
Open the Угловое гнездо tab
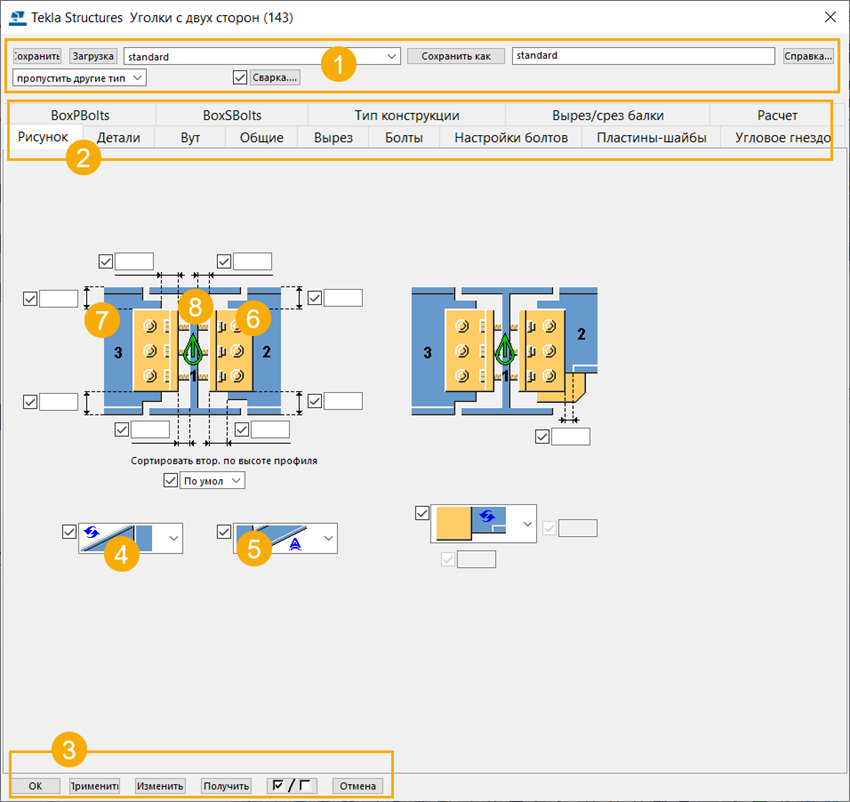point(782,138)
